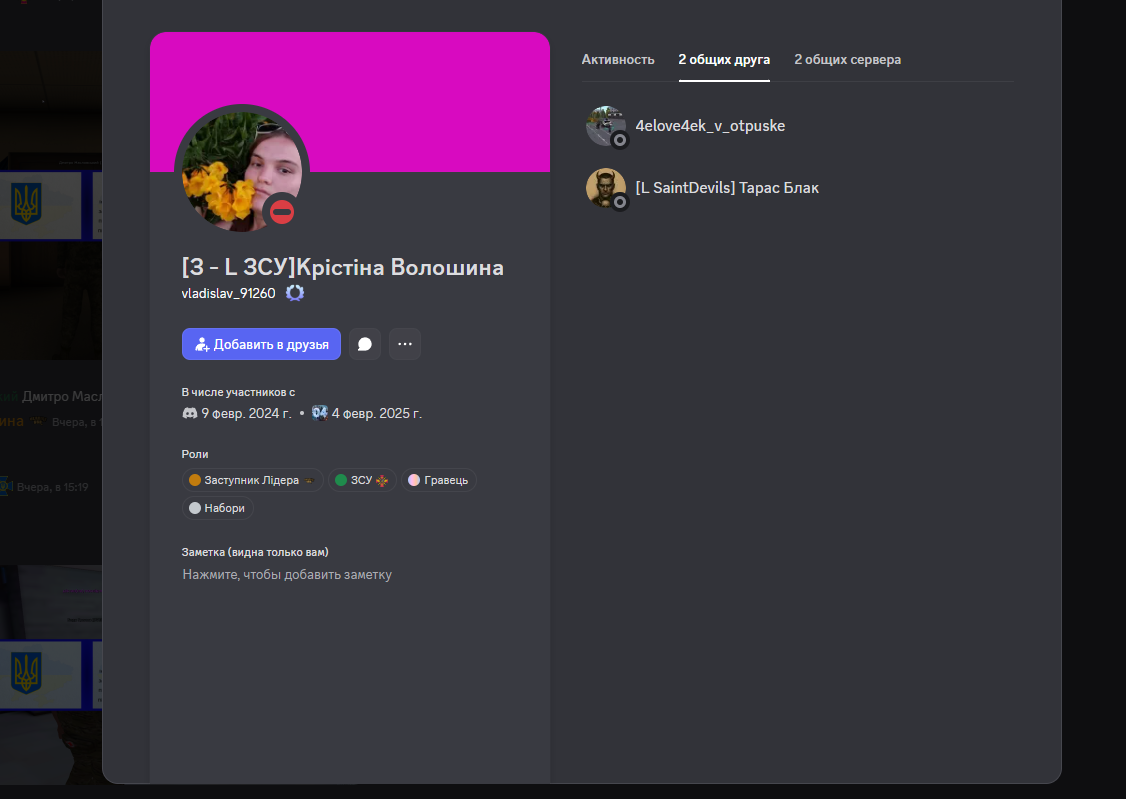Open direct message chat bubble icon
1126x799 pixels.
365,344
